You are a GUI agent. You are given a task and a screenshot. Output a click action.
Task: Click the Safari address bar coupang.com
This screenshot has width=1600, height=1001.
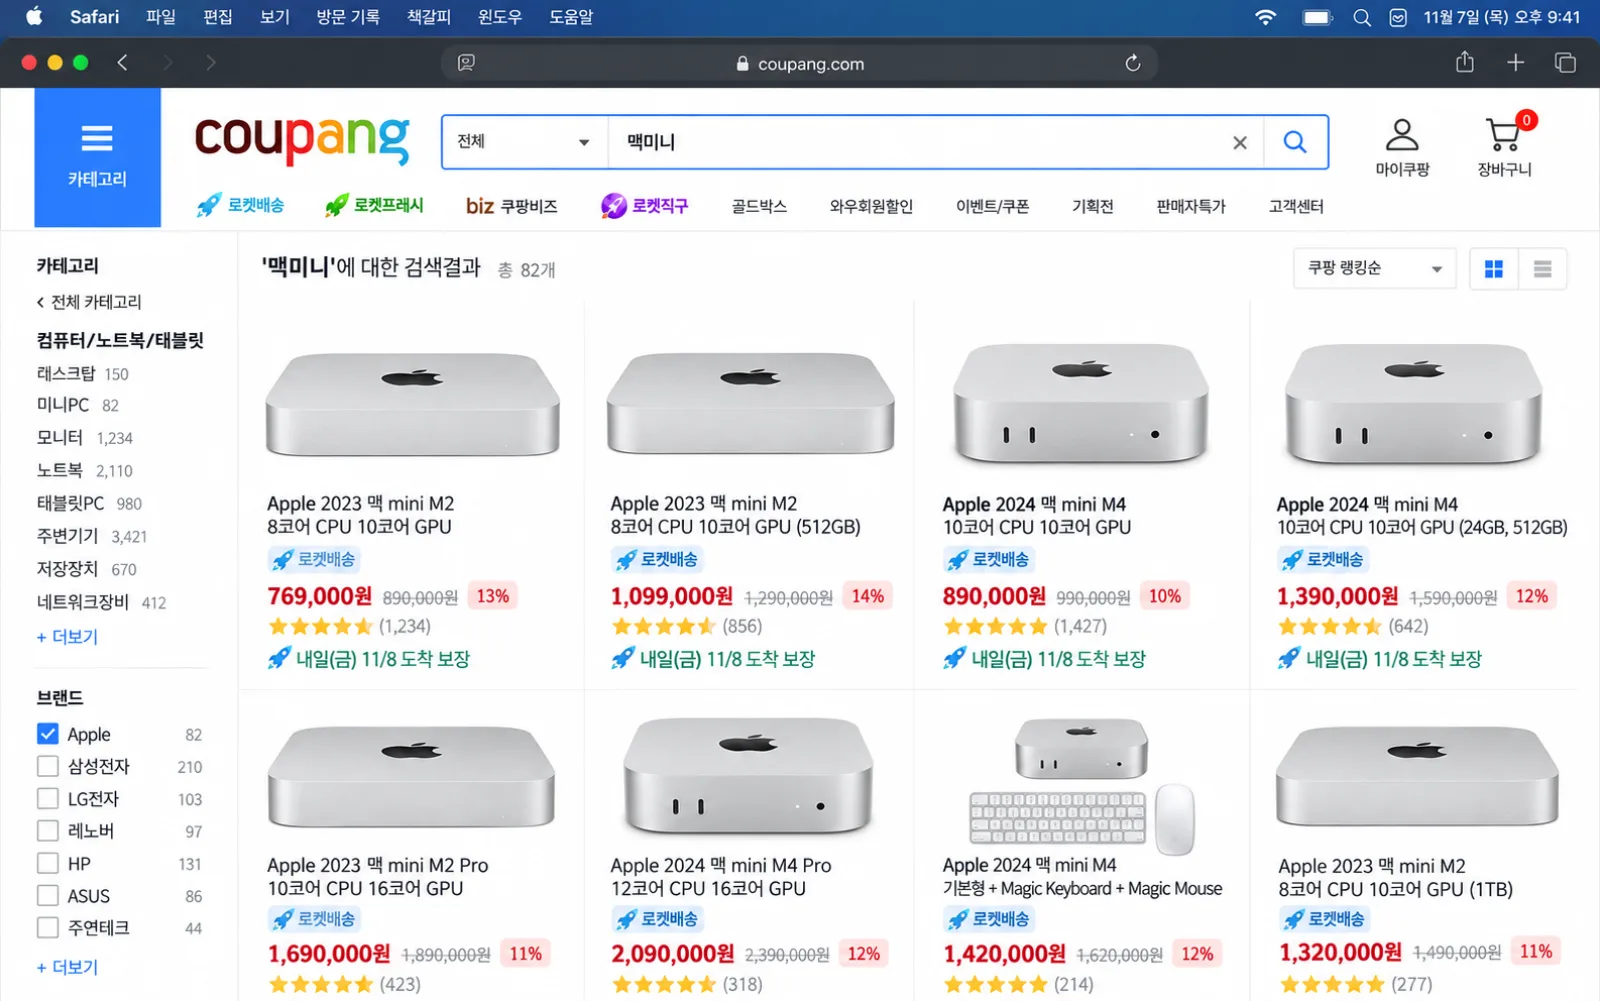[x=800, y=63]
